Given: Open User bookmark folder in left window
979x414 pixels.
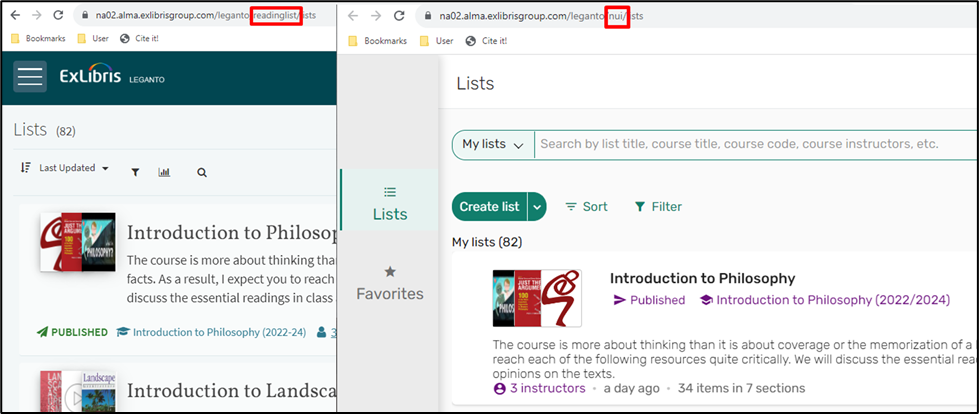Looking at the screenshot, I should point(93,39).
